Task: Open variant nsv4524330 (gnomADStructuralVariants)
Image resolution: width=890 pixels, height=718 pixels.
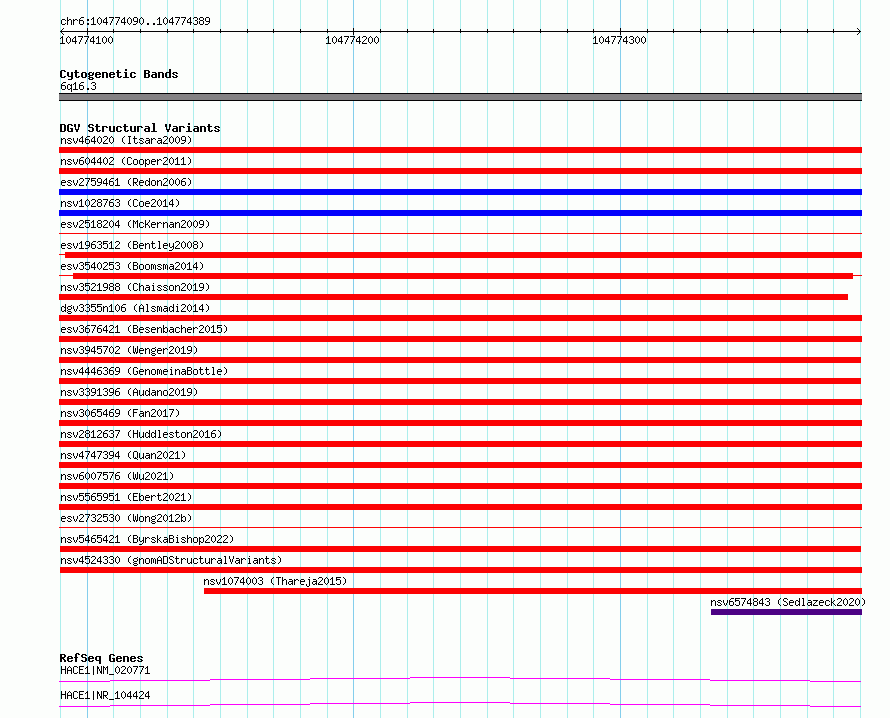Action: tap(171, 560)
